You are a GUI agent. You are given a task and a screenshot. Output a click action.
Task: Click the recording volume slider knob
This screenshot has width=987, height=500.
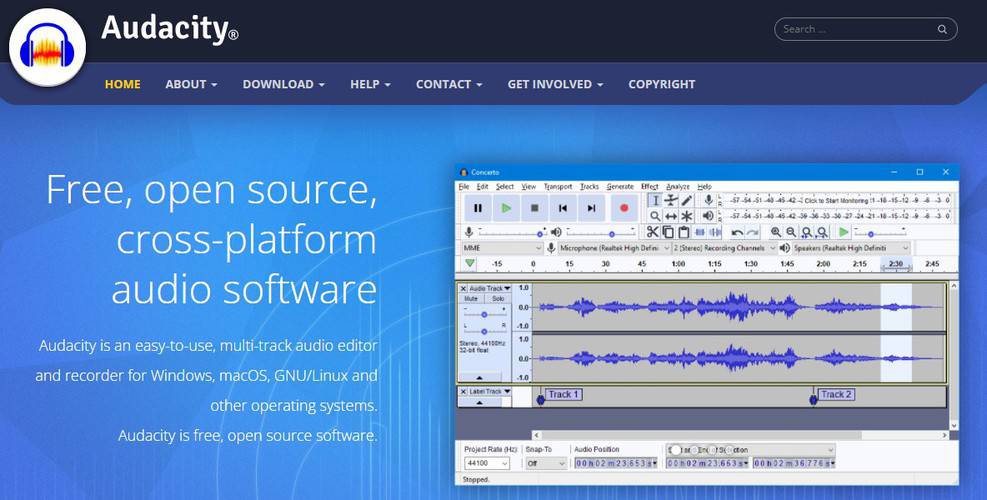click(539, 234)
